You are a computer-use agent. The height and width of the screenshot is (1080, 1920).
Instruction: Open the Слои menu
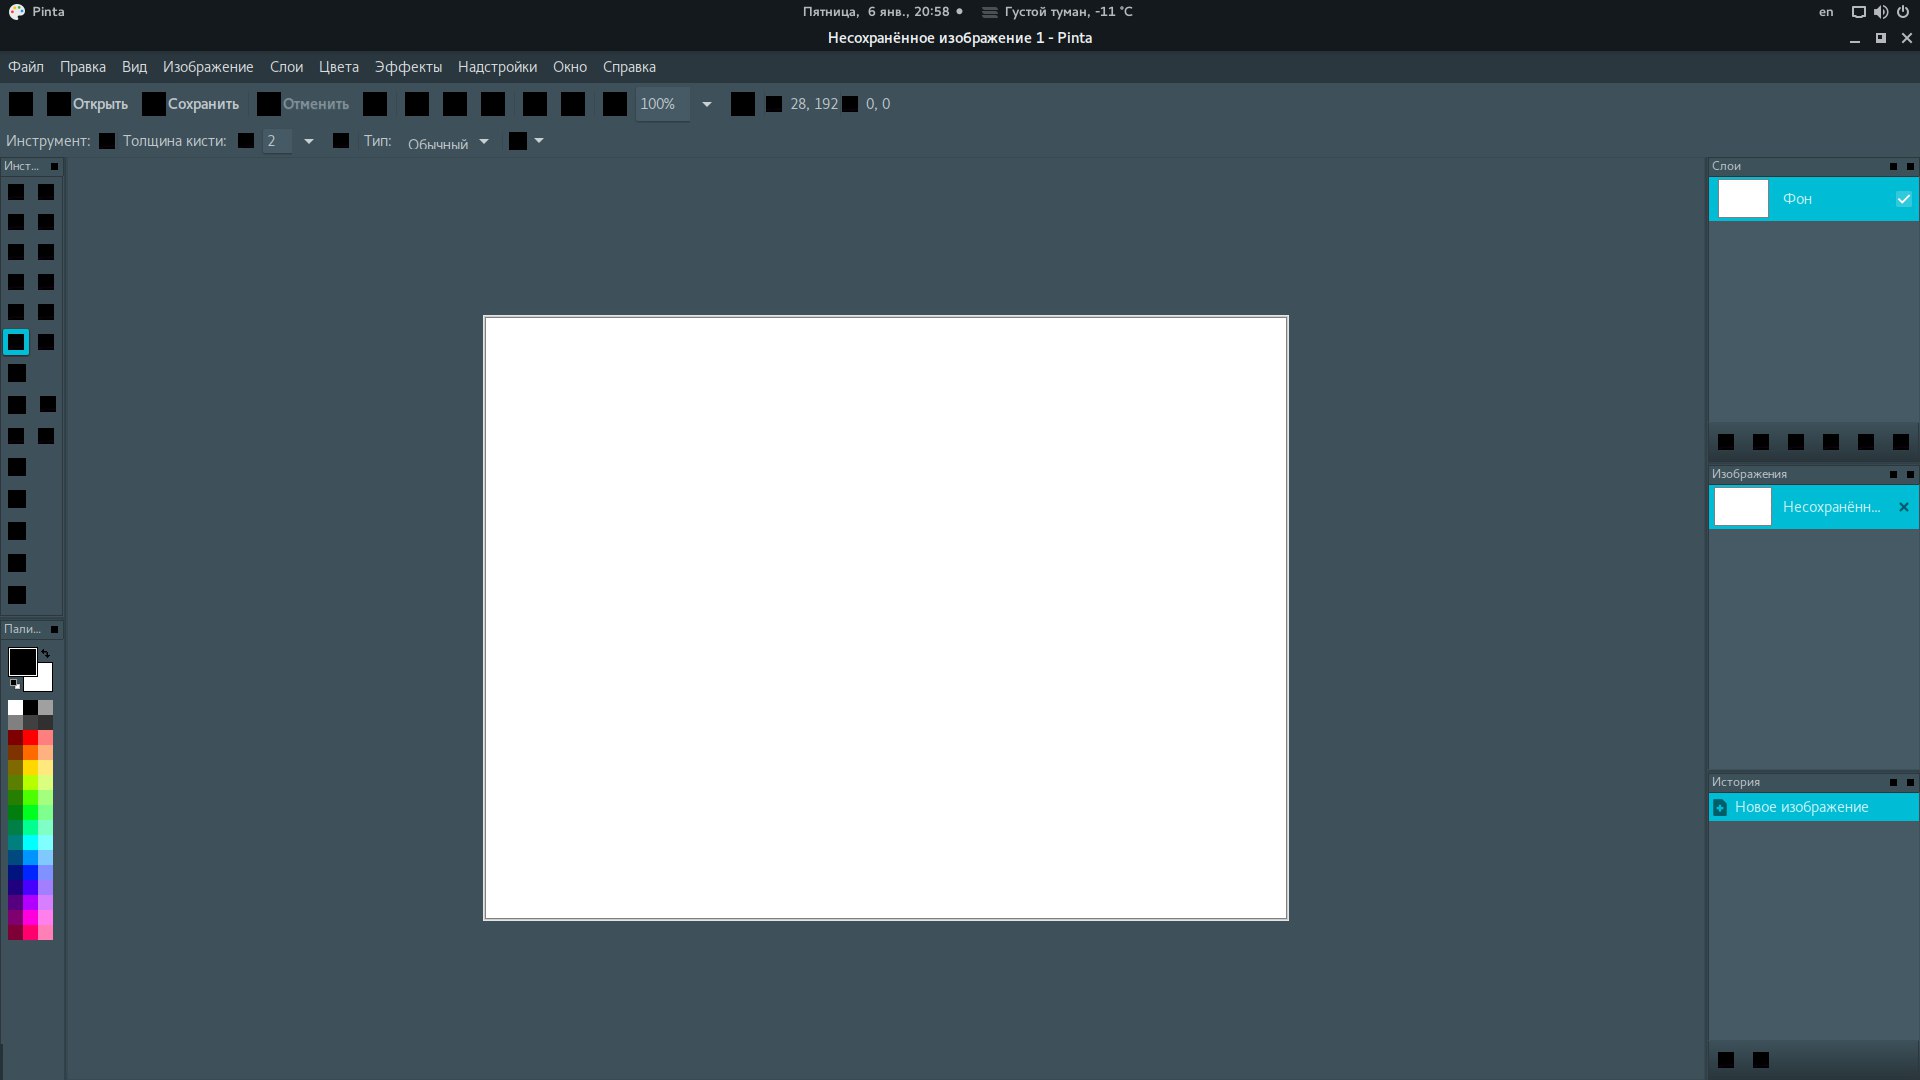[286, 67]
